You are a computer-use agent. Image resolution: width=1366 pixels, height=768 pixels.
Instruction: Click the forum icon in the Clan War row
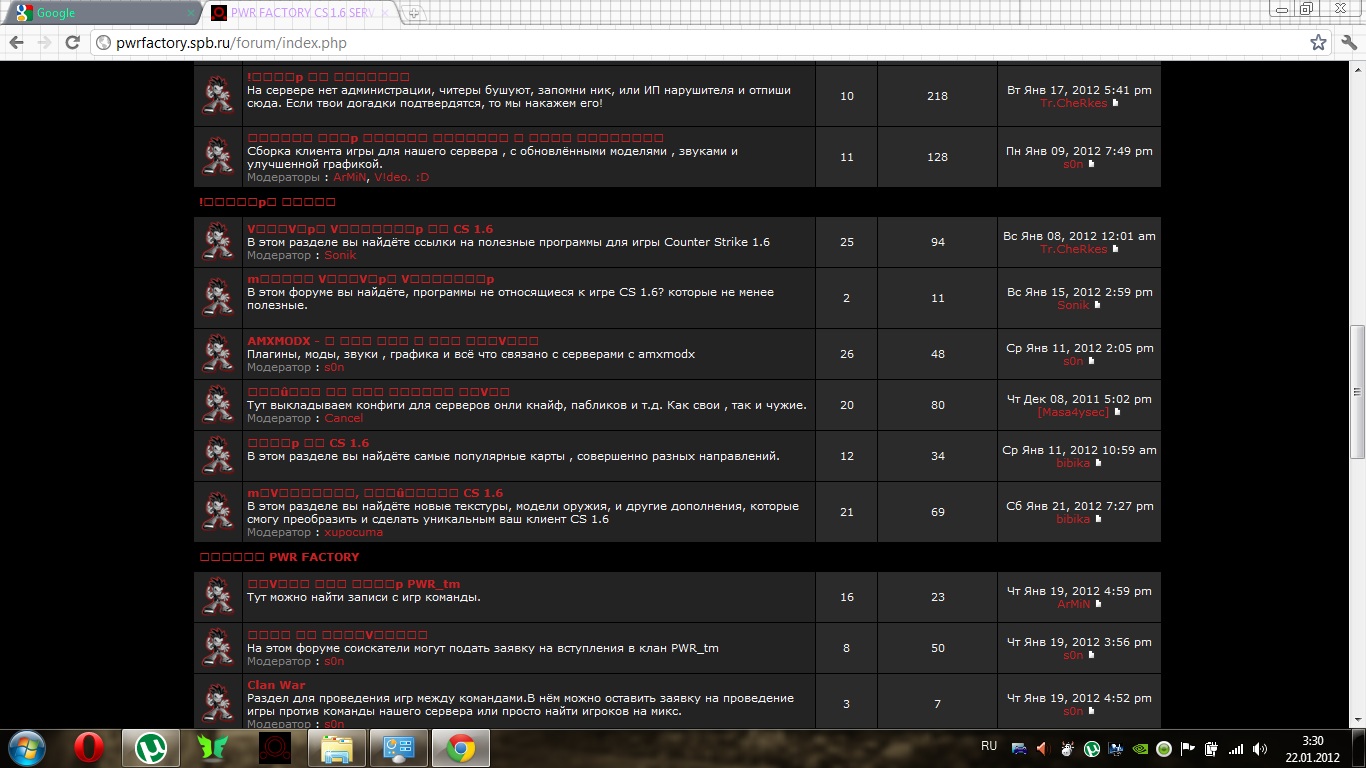(x=218, y=704)
